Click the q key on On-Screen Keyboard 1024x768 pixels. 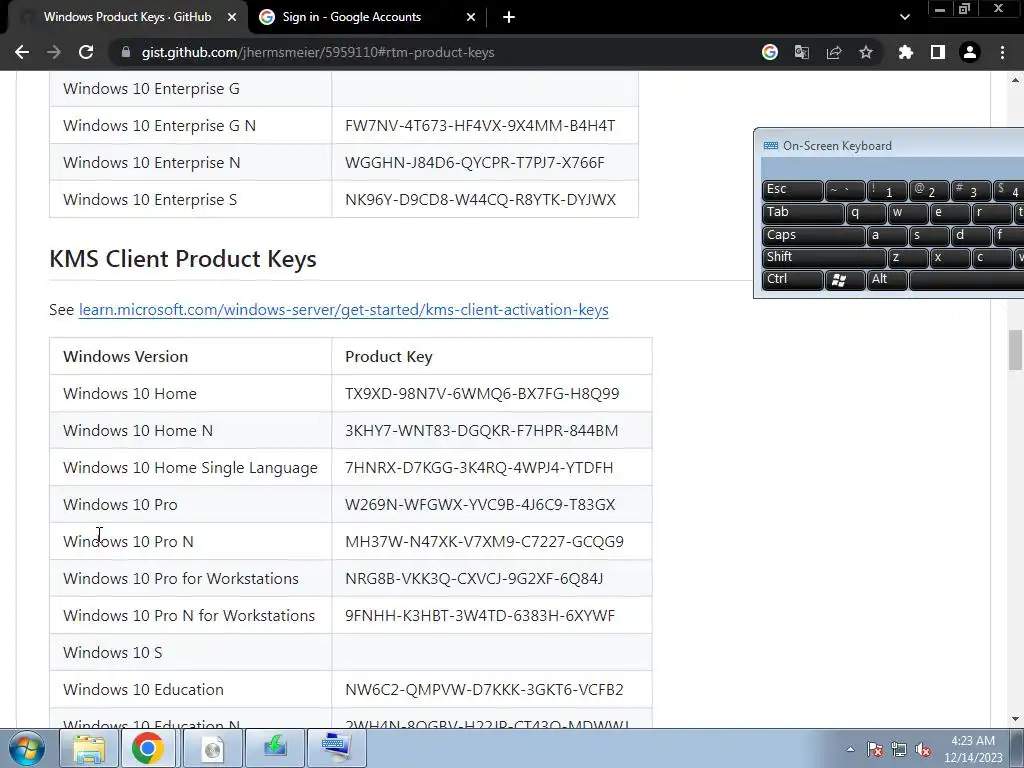point(866,213)
